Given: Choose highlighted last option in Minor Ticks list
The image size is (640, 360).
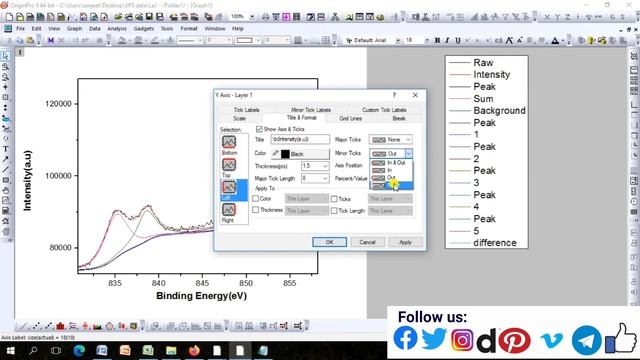Looking at the screenshot, I should (x=391, y=186).
